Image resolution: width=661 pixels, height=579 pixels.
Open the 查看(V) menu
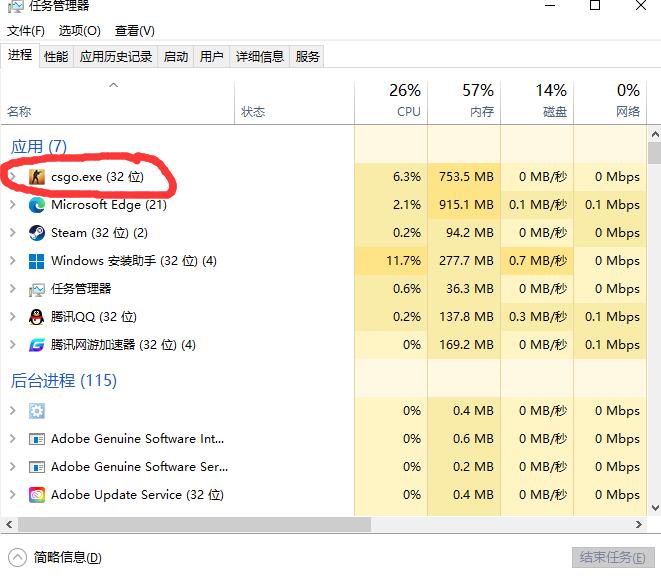pyautogui.click(x=134, y=31)
